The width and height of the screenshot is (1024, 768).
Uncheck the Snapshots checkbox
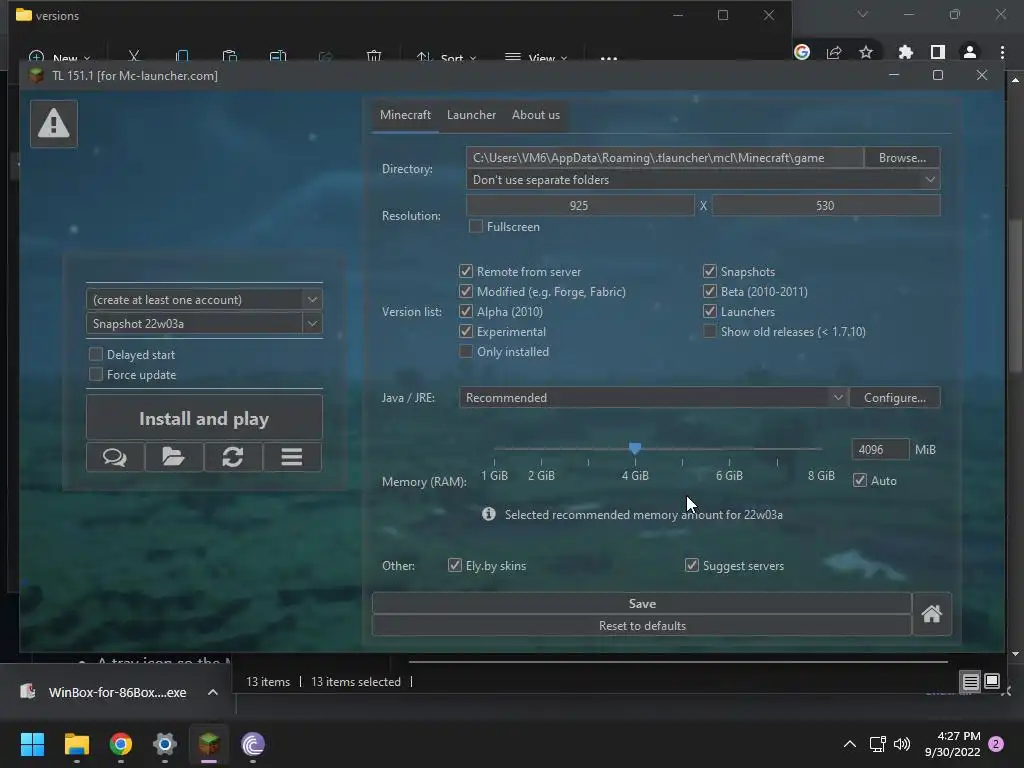pos(709,271)
